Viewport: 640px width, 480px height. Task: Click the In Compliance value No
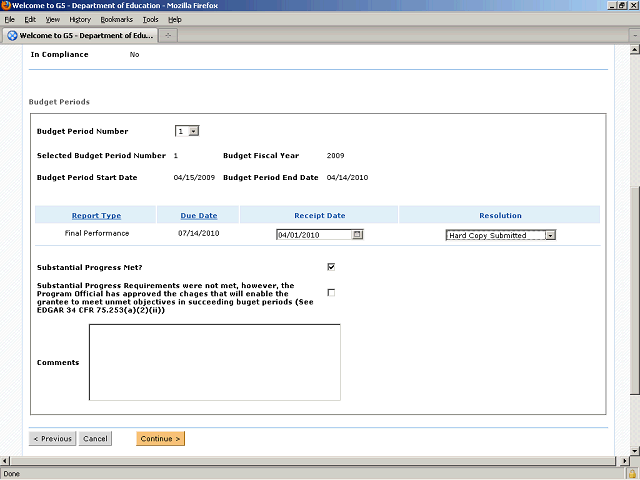coord(134,54)
